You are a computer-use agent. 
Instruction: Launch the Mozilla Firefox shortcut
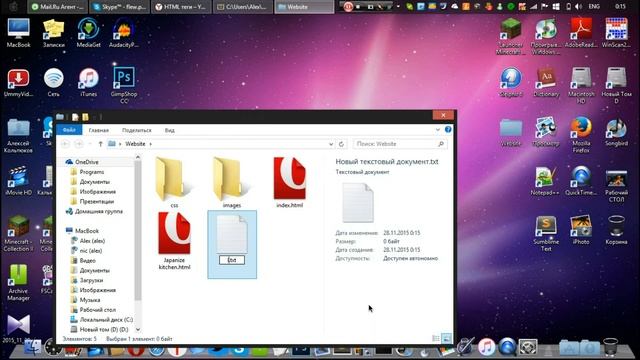click(x=581, y=135)
